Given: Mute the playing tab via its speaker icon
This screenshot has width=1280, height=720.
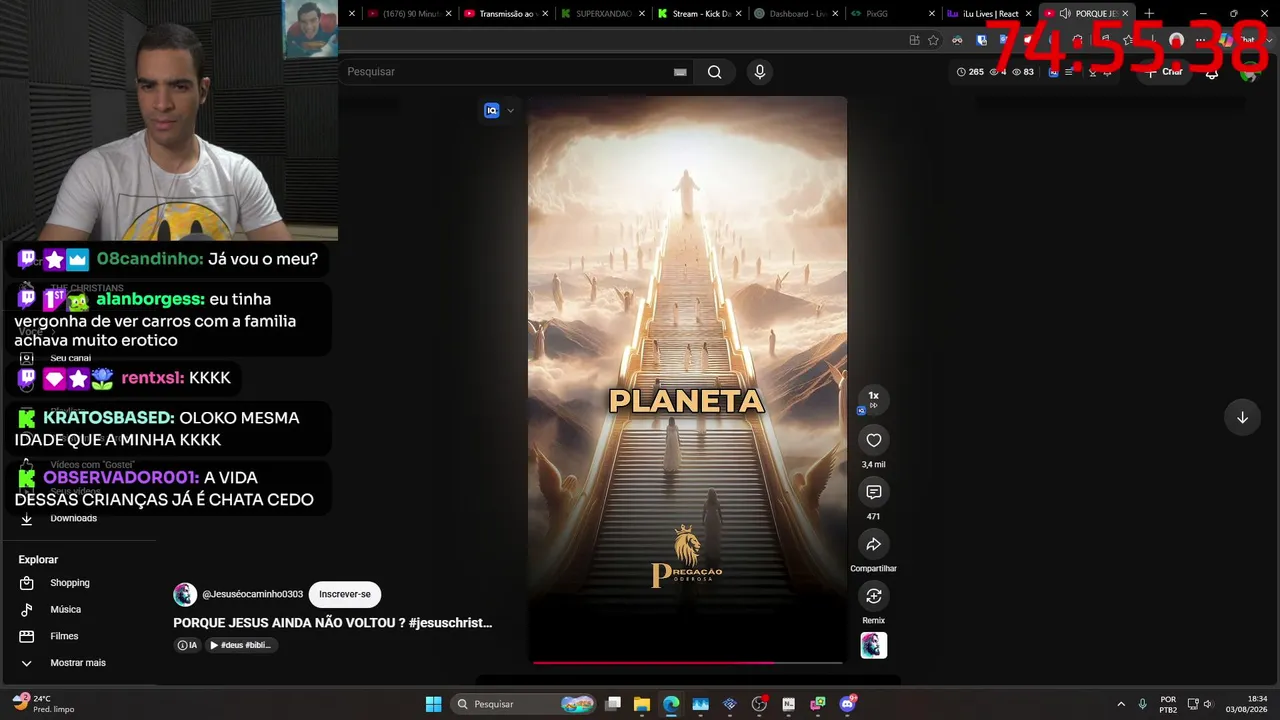Looking at the screenshot, I should point(1065,14).
